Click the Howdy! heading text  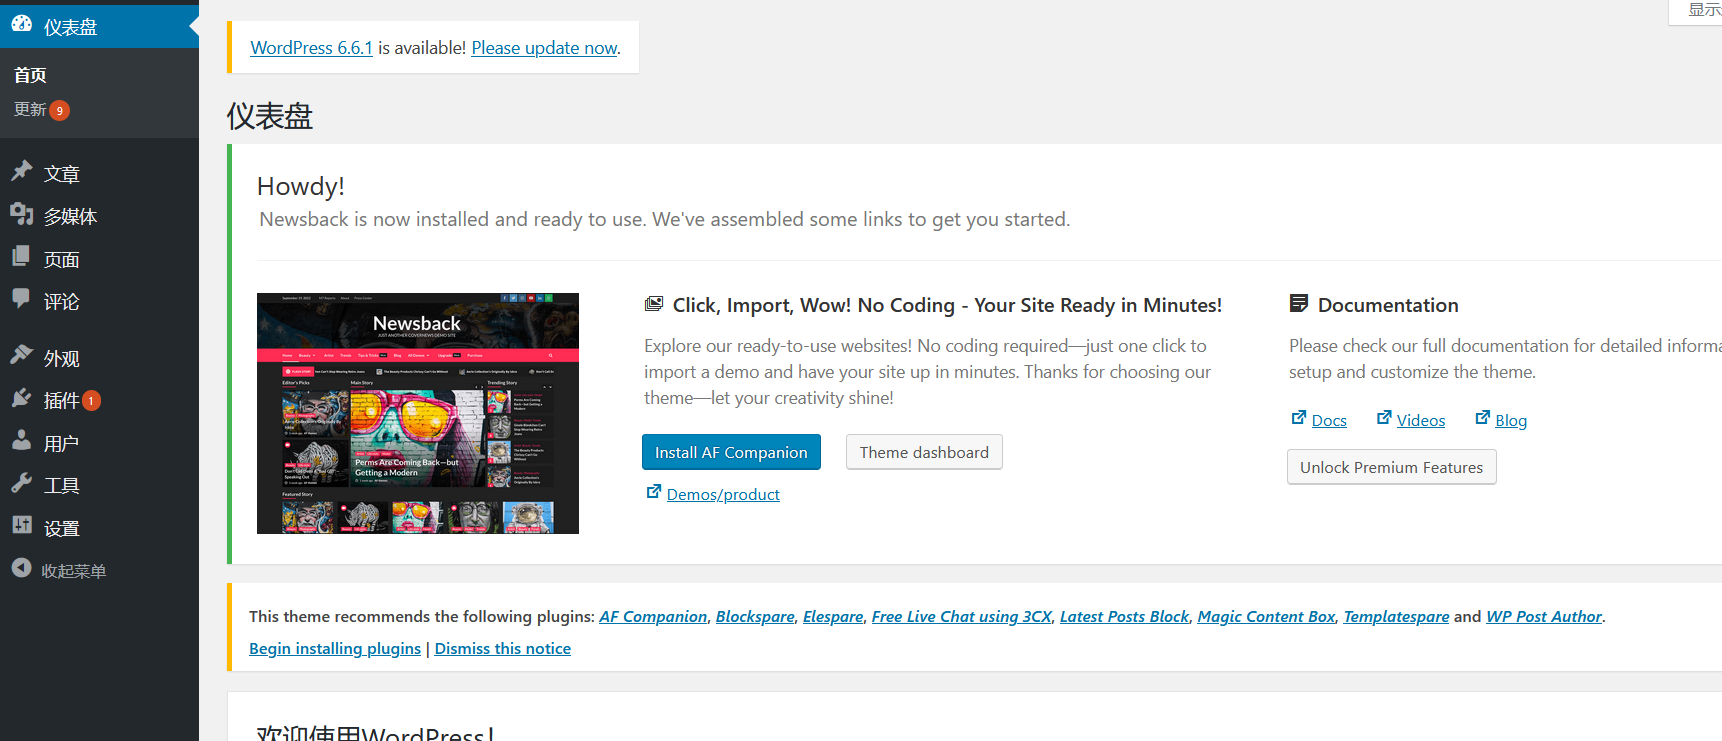[x=301, y=186]
